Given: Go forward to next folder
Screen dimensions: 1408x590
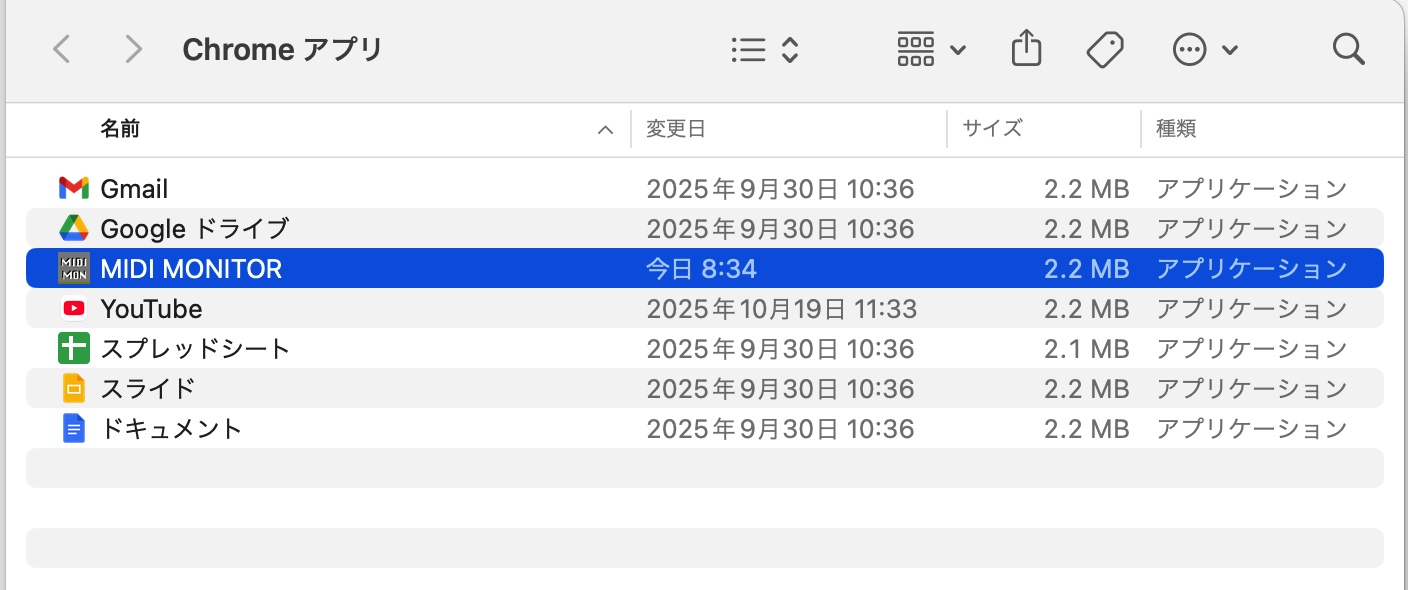Looking at the screenshot, I should coord(133,49).
